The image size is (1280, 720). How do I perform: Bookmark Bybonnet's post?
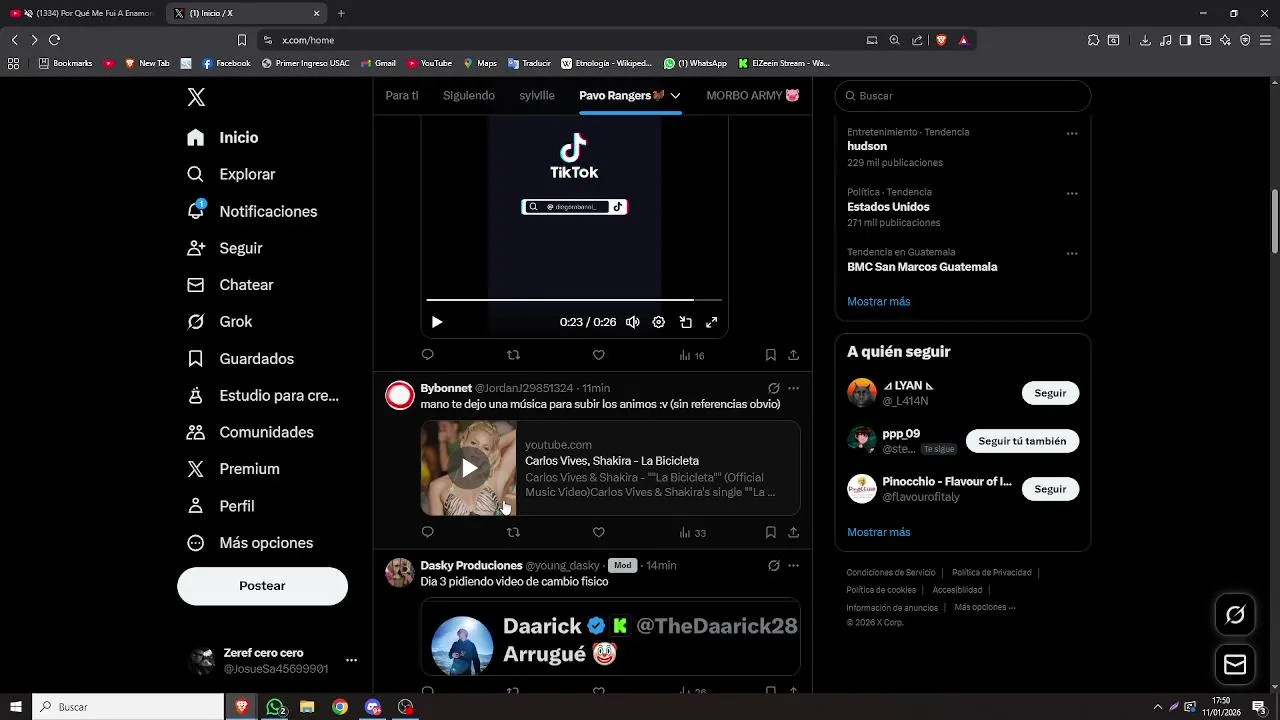(771, 533)
